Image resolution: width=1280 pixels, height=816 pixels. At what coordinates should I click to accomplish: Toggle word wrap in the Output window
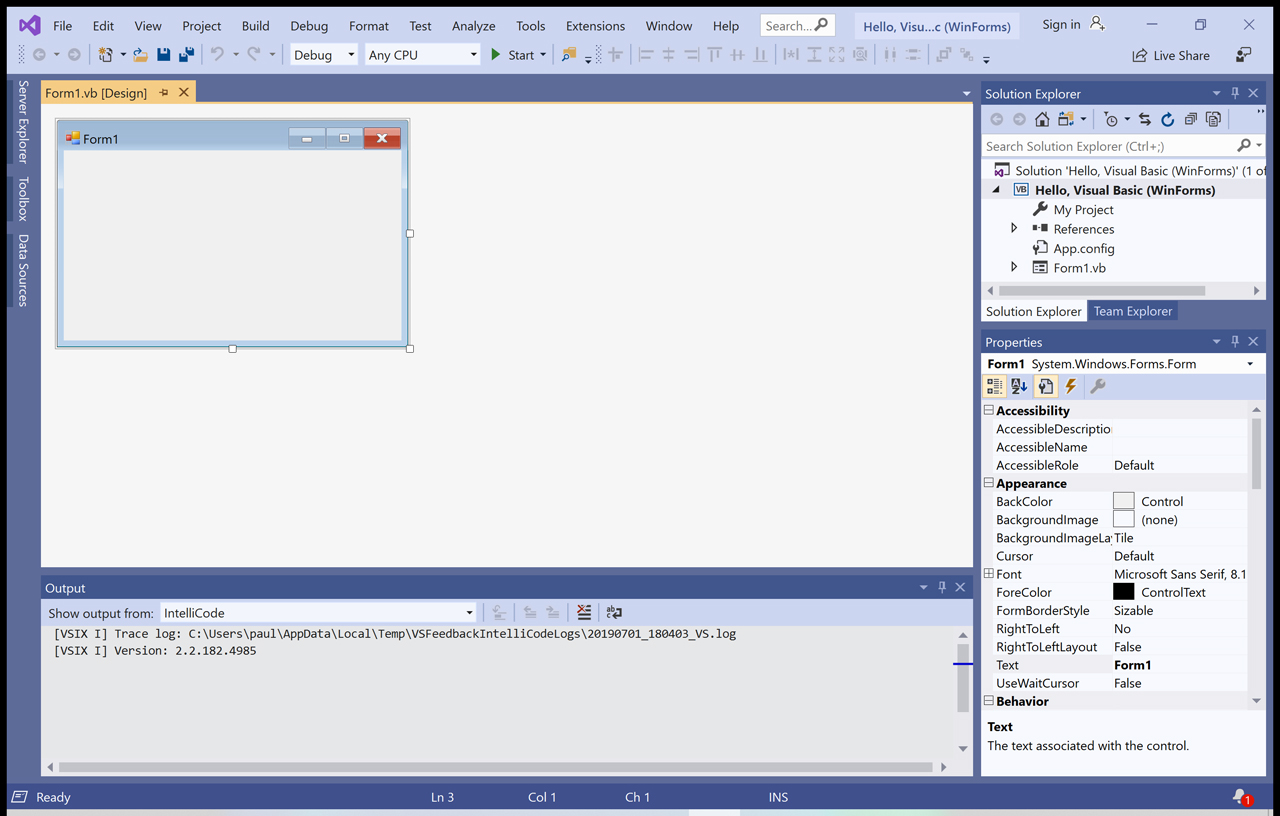click(x=613, y=612)
